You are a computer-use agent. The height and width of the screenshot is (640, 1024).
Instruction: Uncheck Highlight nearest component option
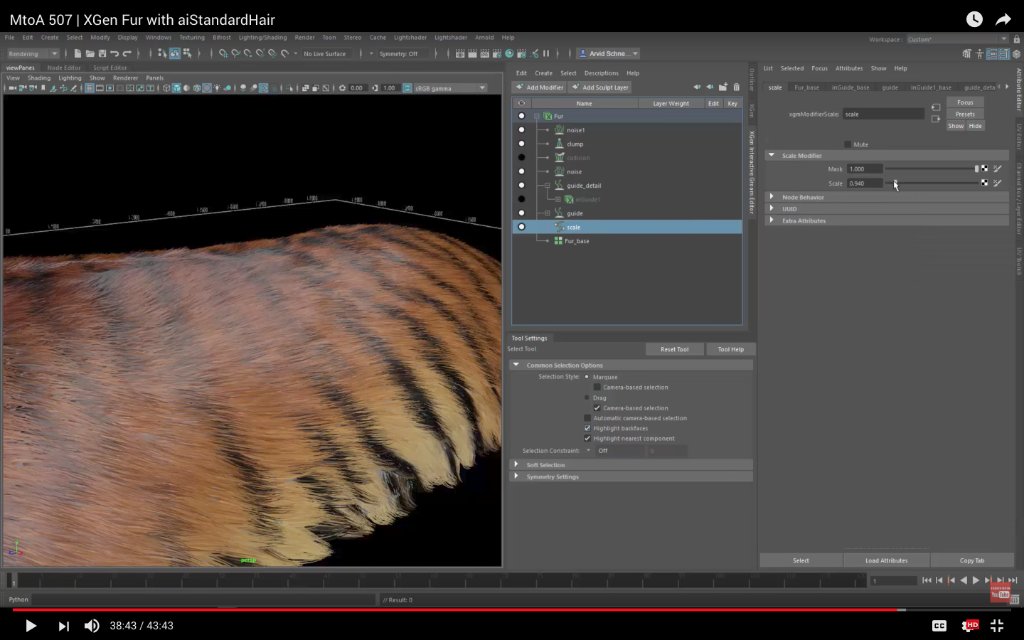(587, 438)
